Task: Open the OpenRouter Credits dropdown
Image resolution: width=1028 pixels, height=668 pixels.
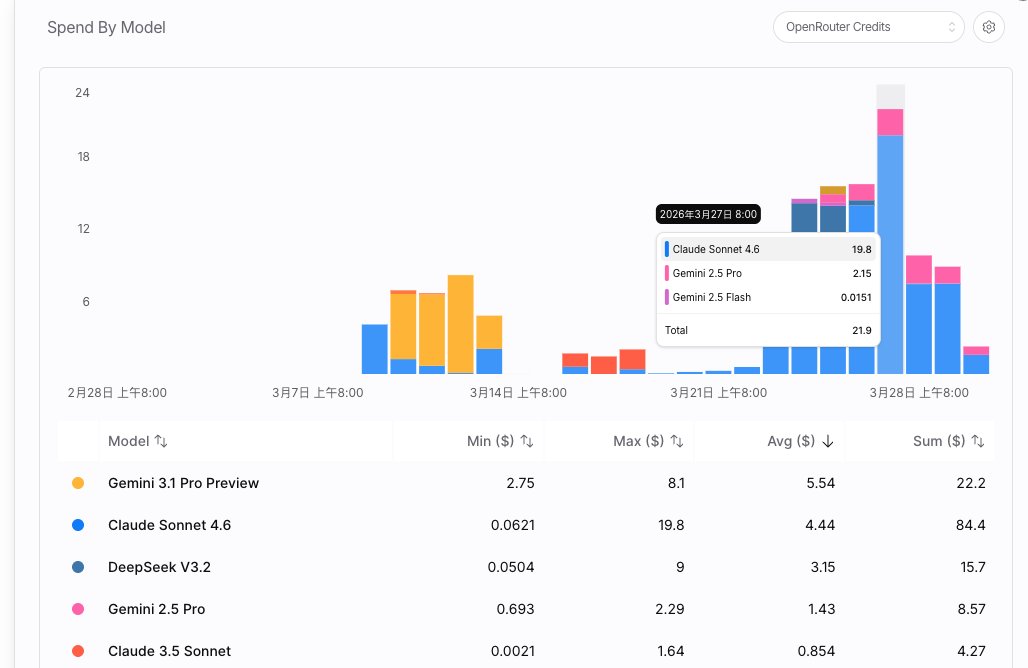Action: (x=868, y=27)
